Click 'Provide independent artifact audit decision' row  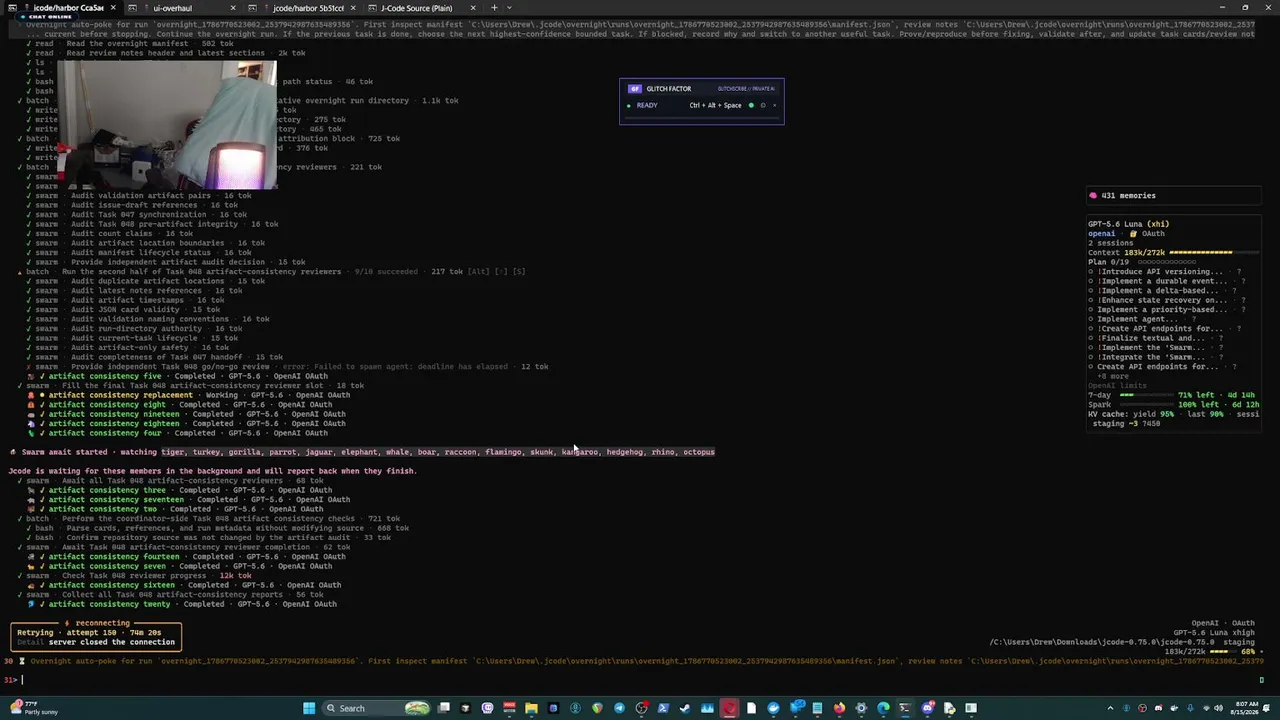(168, 262)
